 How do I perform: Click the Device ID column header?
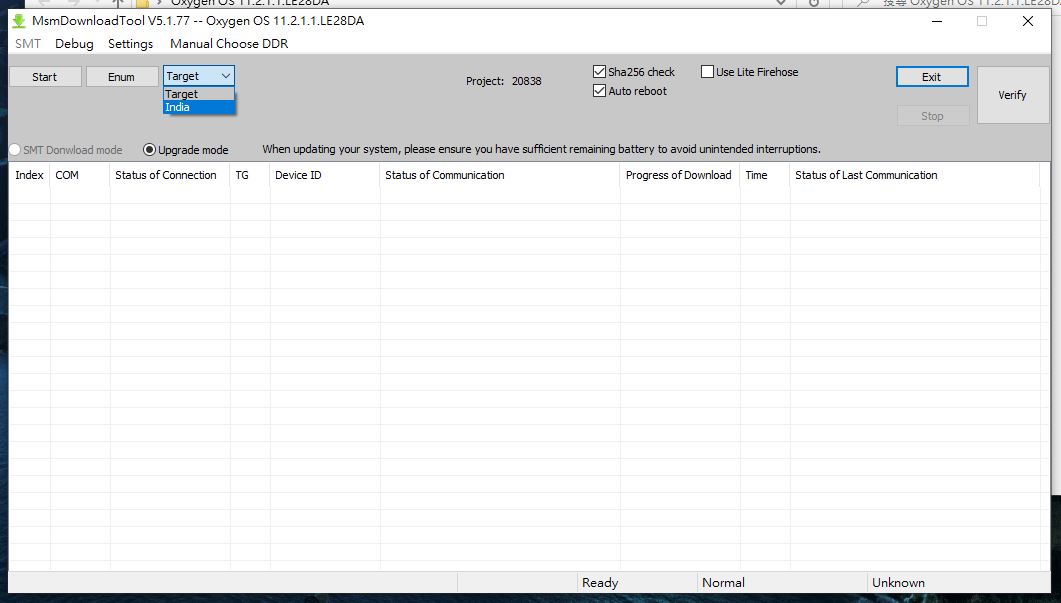click(x=325, y=175)
